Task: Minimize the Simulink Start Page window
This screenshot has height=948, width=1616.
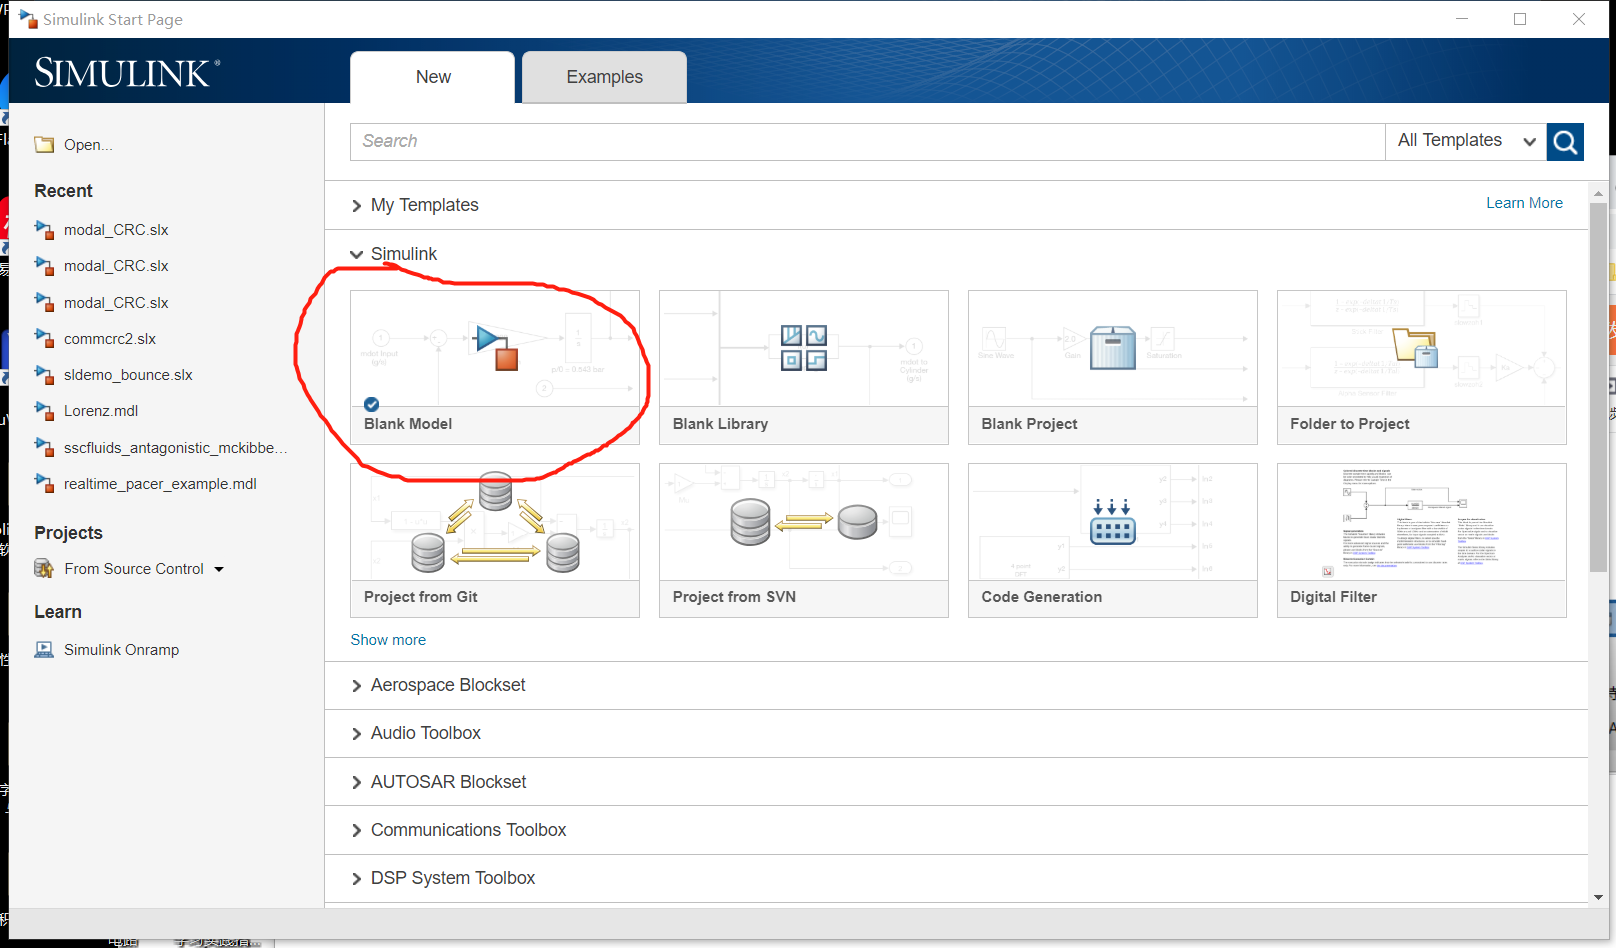Action: click(1462, 19)
